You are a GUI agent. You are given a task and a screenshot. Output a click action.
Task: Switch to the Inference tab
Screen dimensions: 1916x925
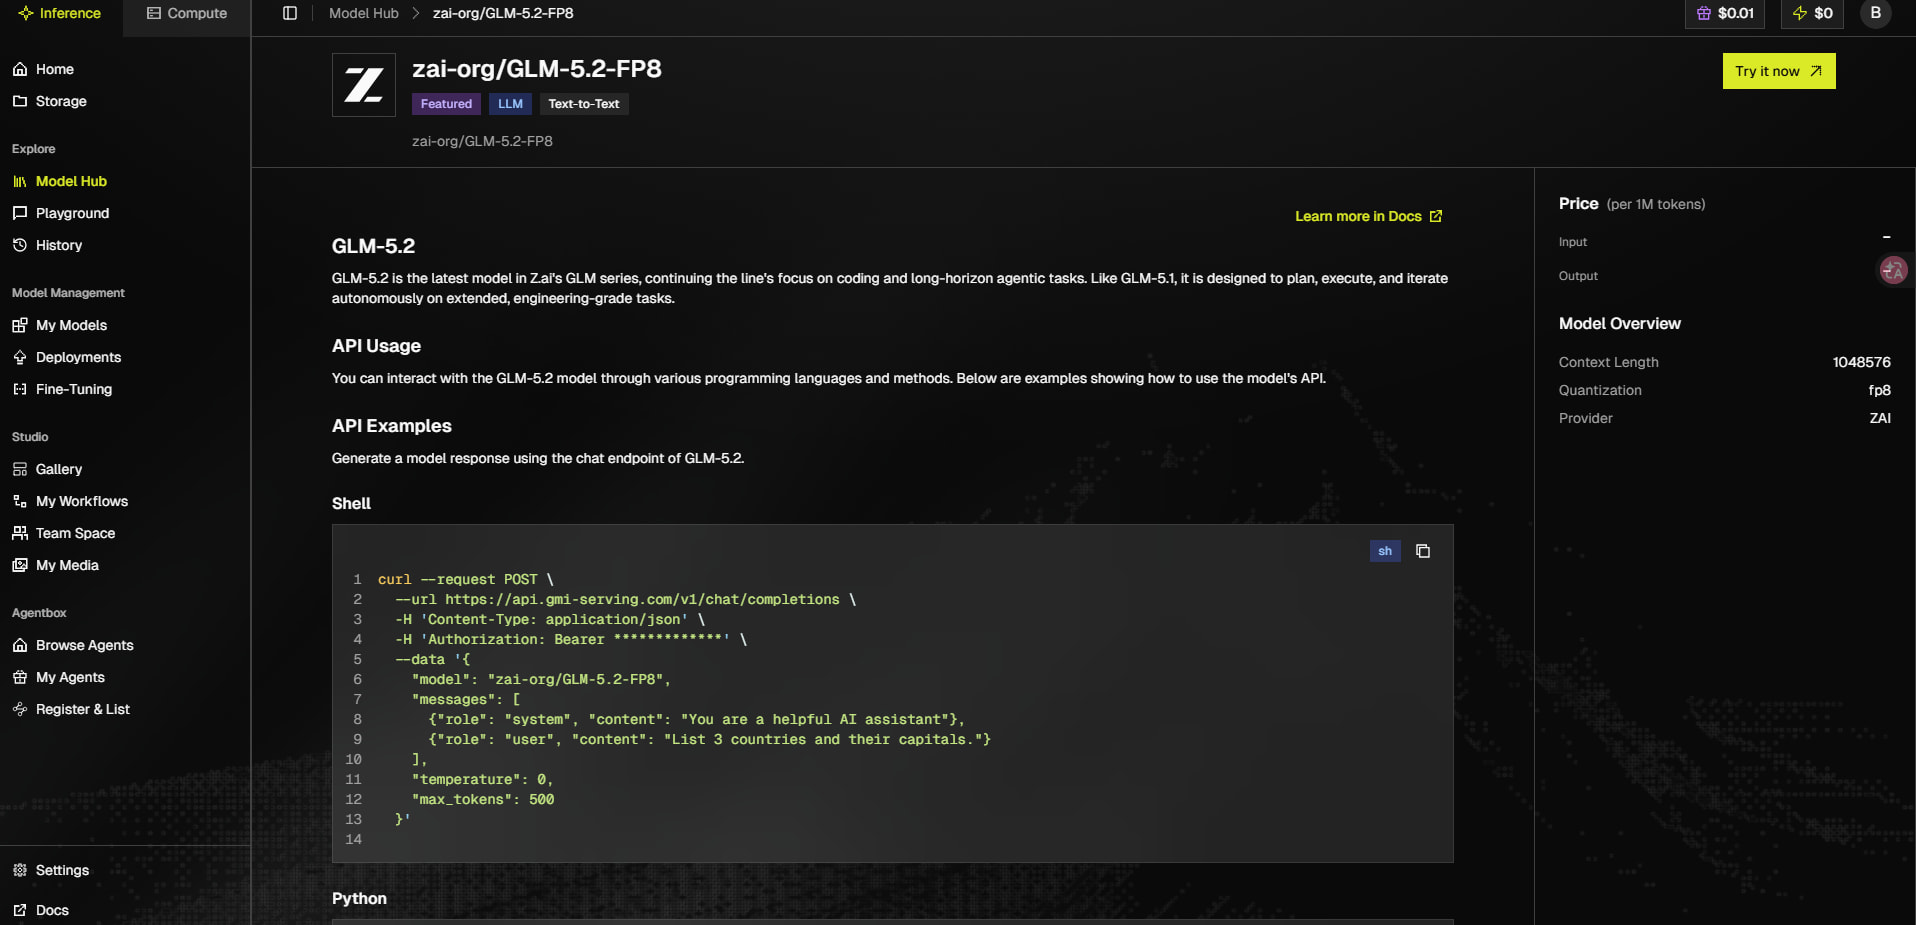pyautogui.click(x=61, y=13)
